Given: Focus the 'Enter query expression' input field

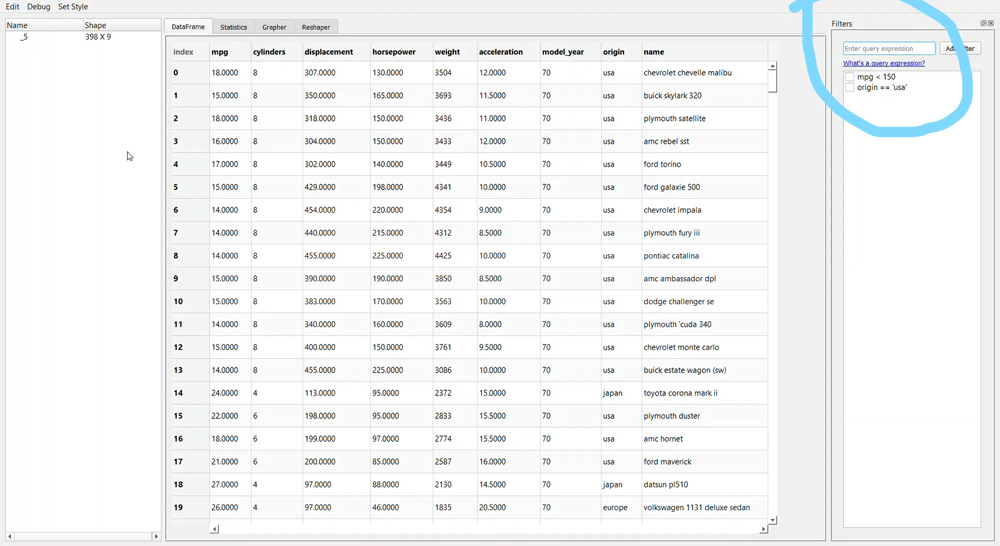Looking at the screenshot, I should 888,48.
